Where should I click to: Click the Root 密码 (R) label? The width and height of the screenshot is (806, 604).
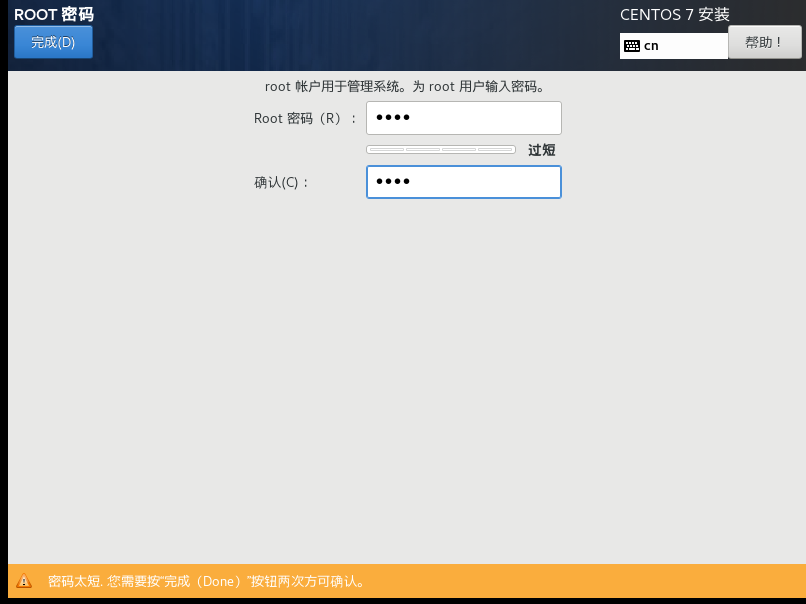[305, 118]
